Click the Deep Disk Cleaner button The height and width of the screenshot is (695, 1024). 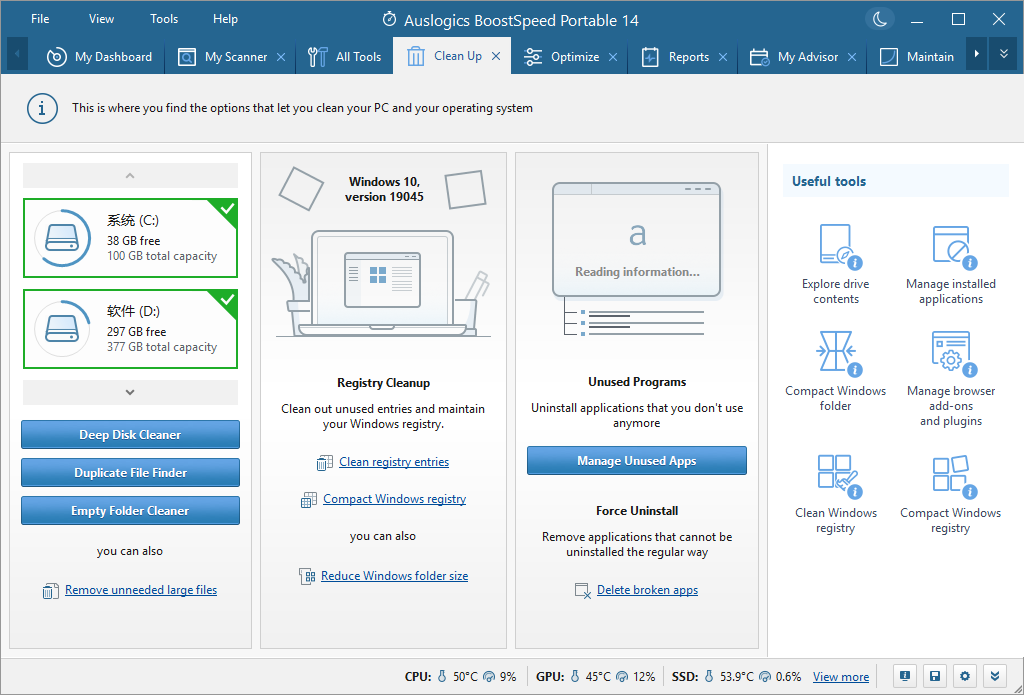point(130,435)
